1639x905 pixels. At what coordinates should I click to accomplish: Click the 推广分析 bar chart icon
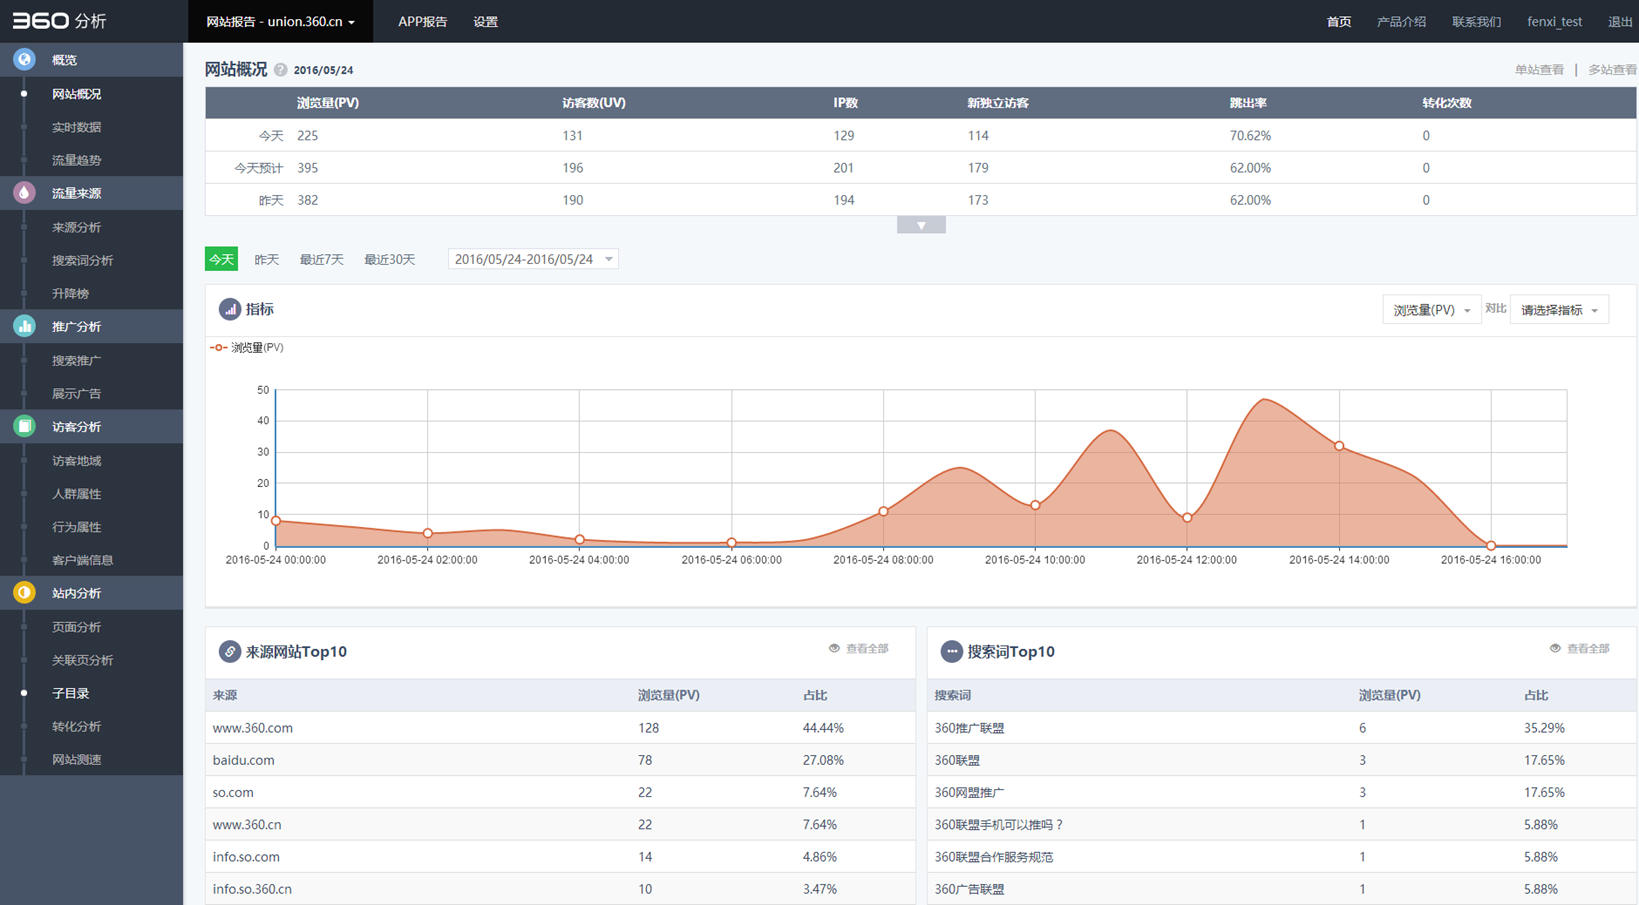pos(24,326)
